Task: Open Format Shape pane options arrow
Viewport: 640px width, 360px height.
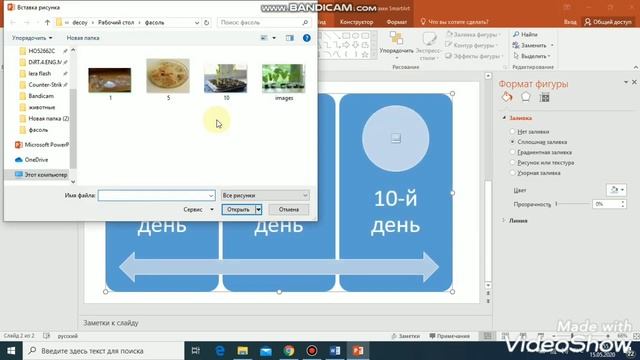Action: 626,82
